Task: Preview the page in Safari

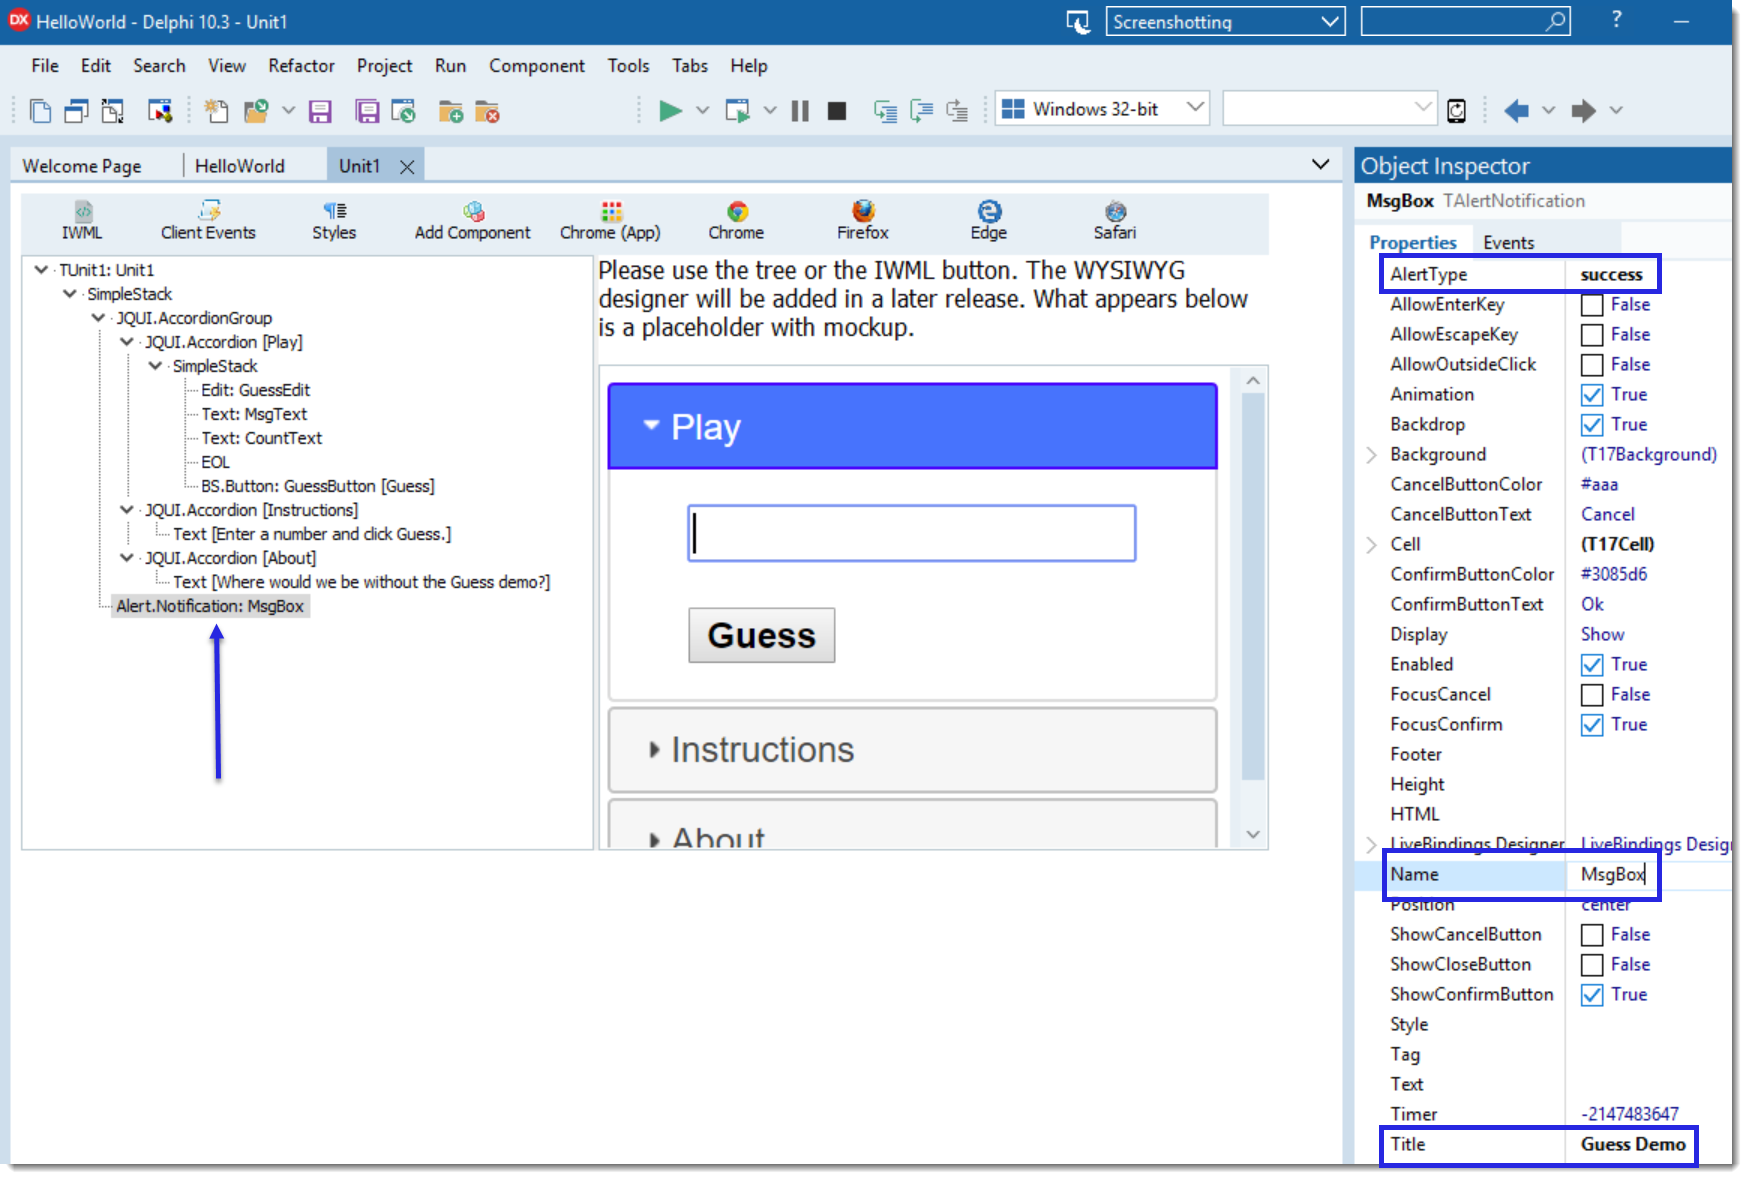Action: pos(1114,220)
